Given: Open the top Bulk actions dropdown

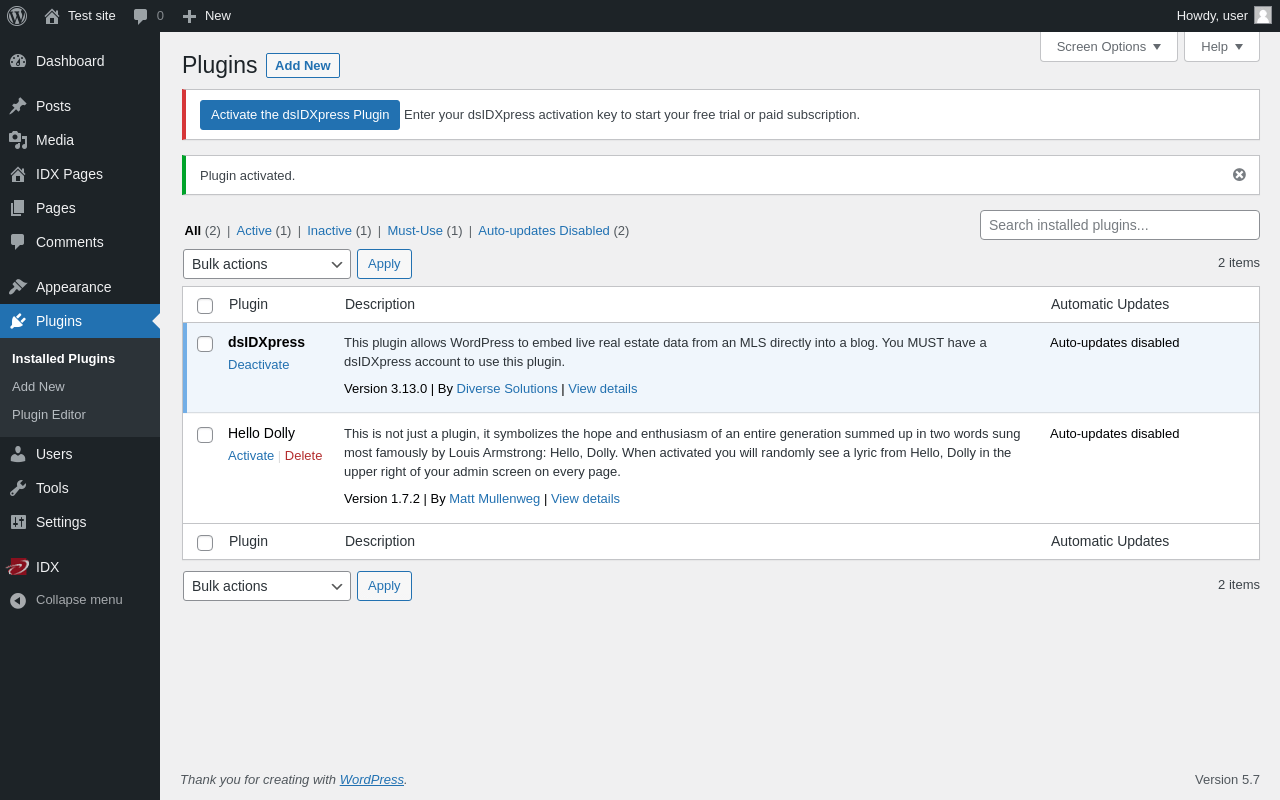Looking at the screenshot, I should [267, 264].
